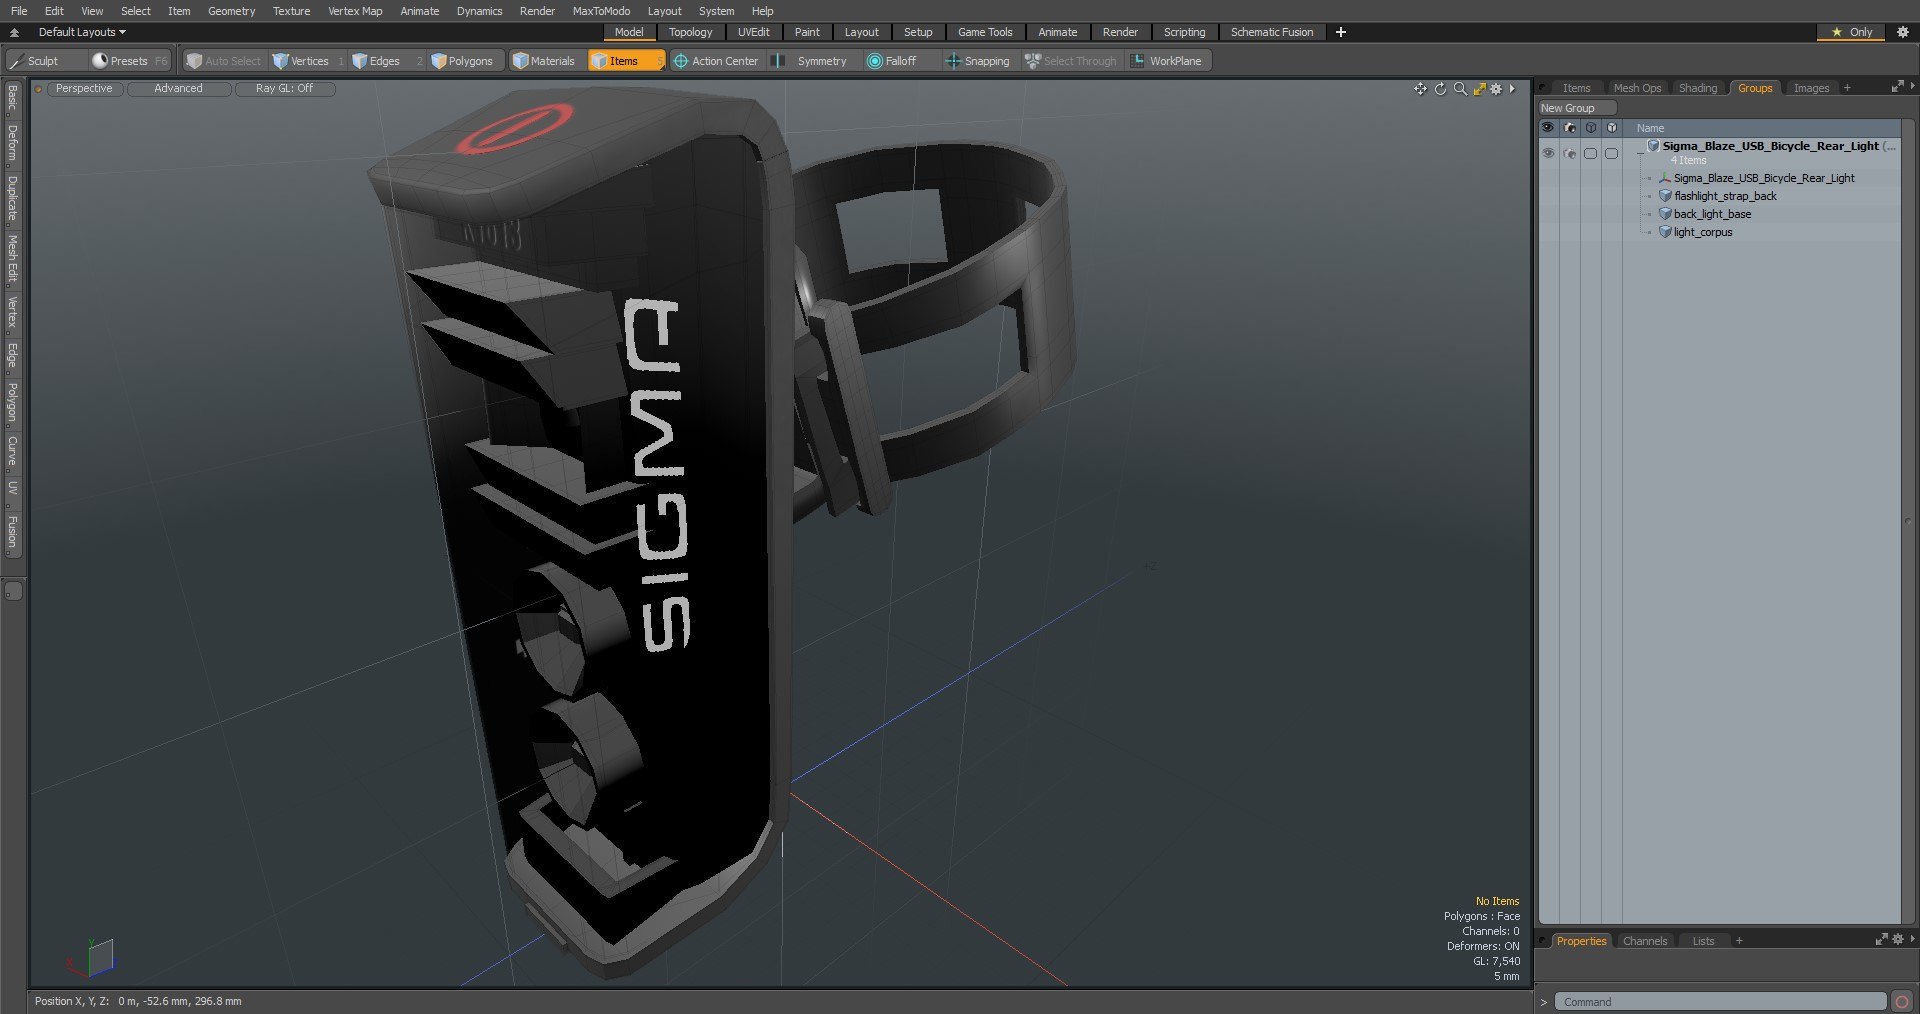Image resolution: width=1920 pixels, height=1014 pixels.
Task: Add a new tab beside Lists
Action: [1739, 941]
